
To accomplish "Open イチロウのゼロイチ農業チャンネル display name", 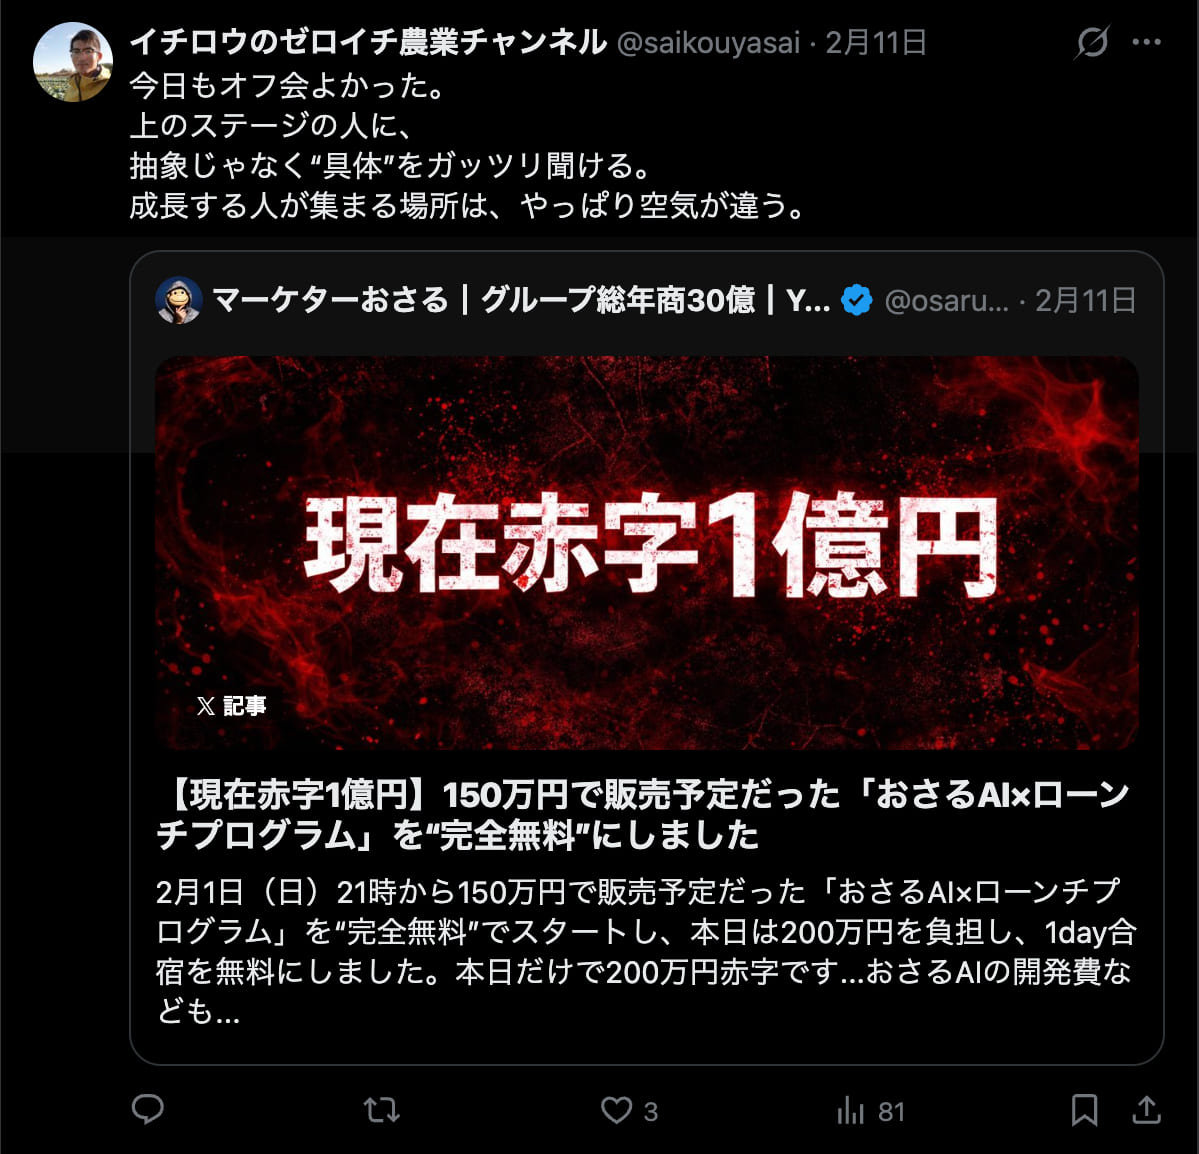I will coord(368,43).
